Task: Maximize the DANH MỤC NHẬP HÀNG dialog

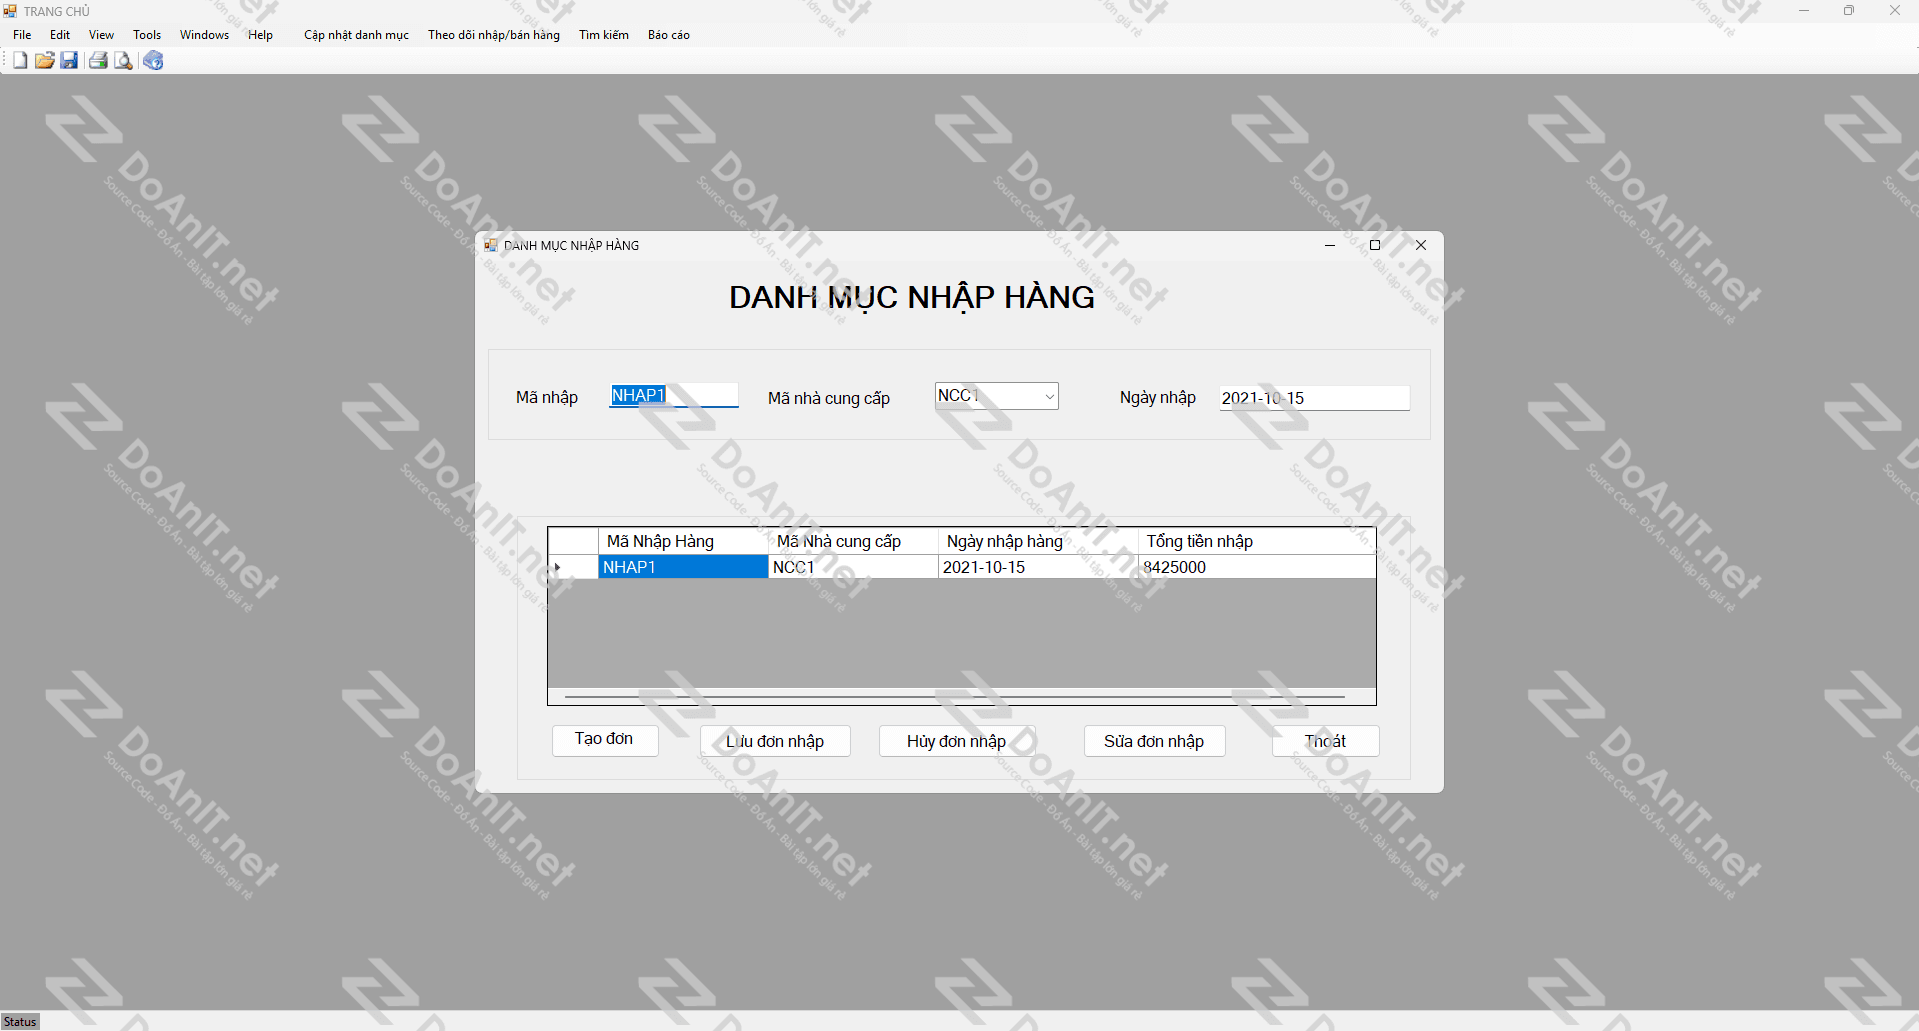Action: coord(1375,245)
